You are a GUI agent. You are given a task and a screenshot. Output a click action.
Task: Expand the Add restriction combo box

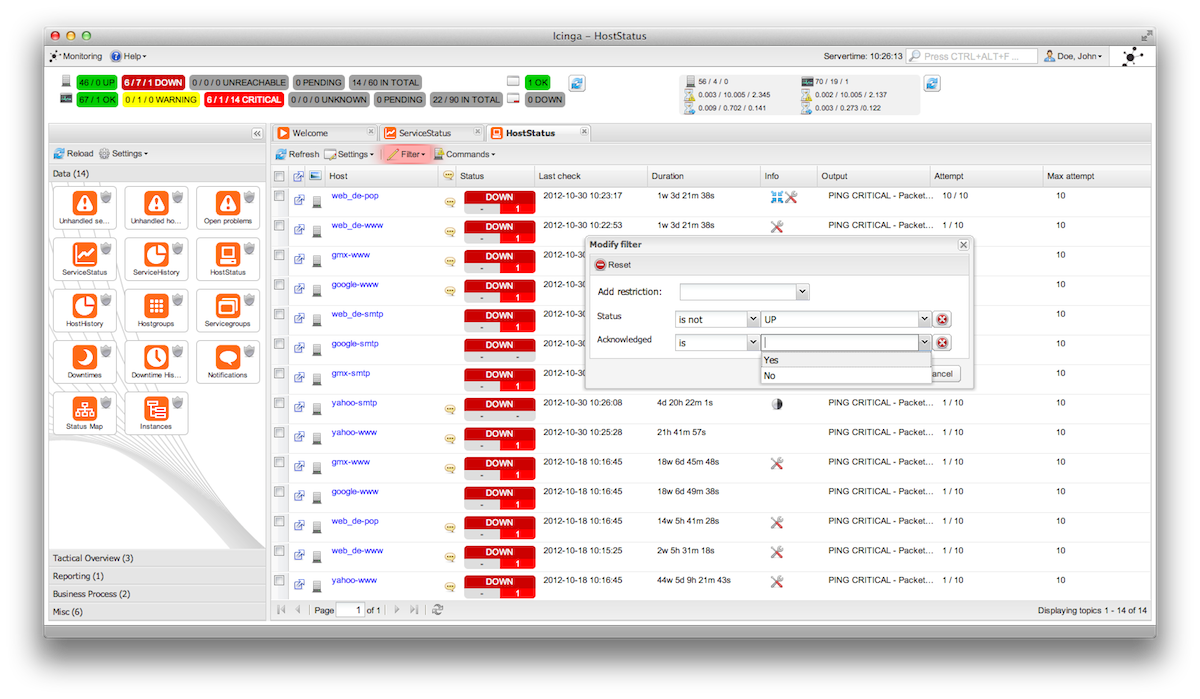[x=802, y=292]
